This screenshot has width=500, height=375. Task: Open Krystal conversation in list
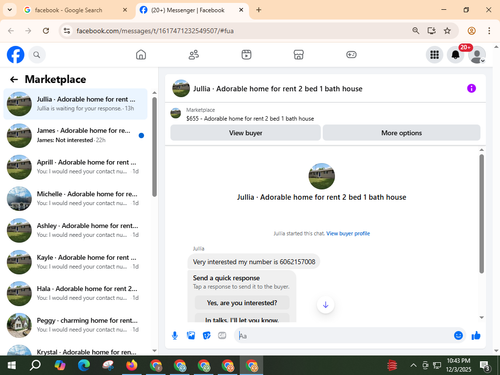(75, 349)
